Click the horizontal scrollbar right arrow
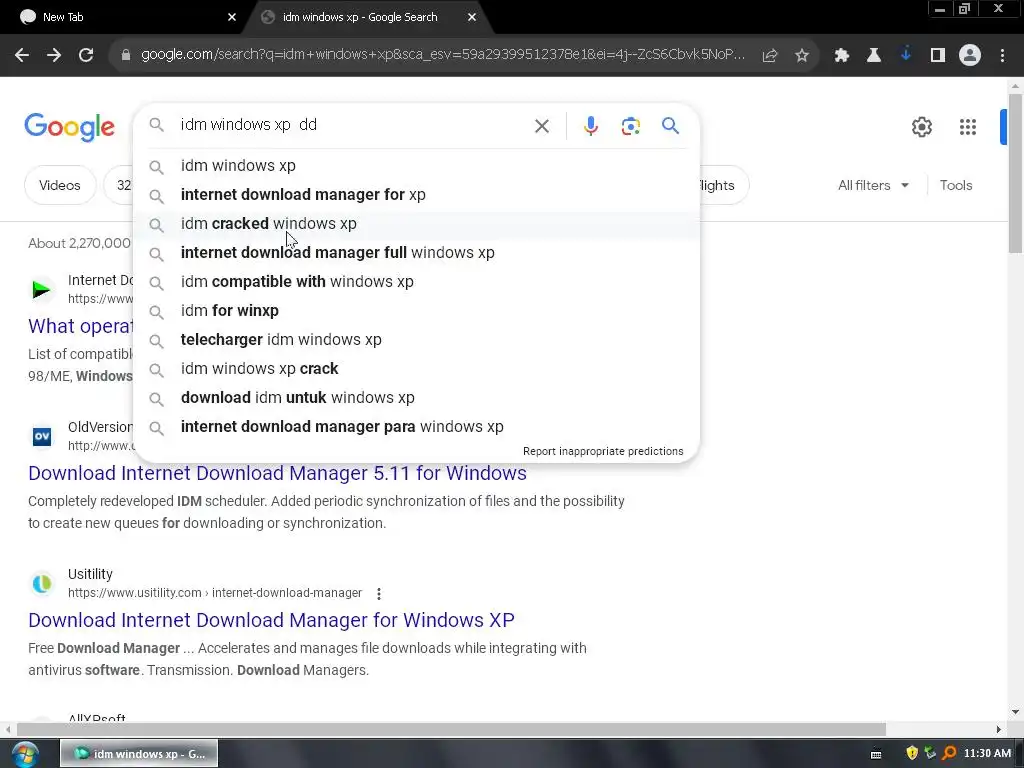The height and width of the screenshot is (768, 1024). 999,729
